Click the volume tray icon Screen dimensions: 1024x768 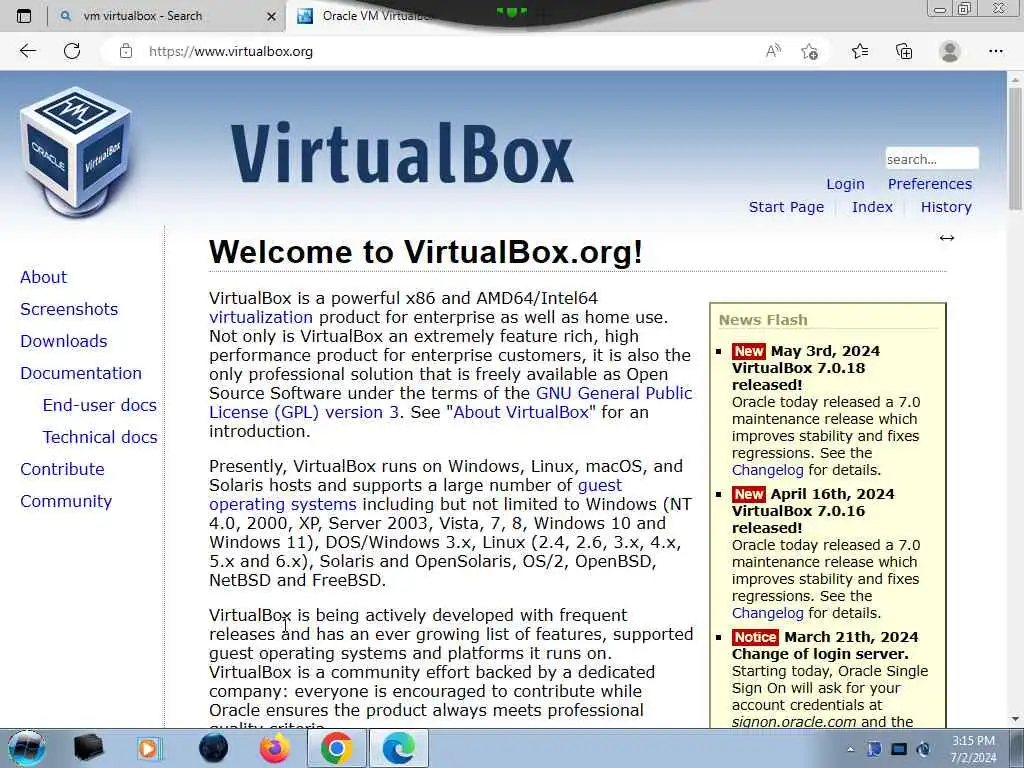pyautogui.click(x=923, y=749)
